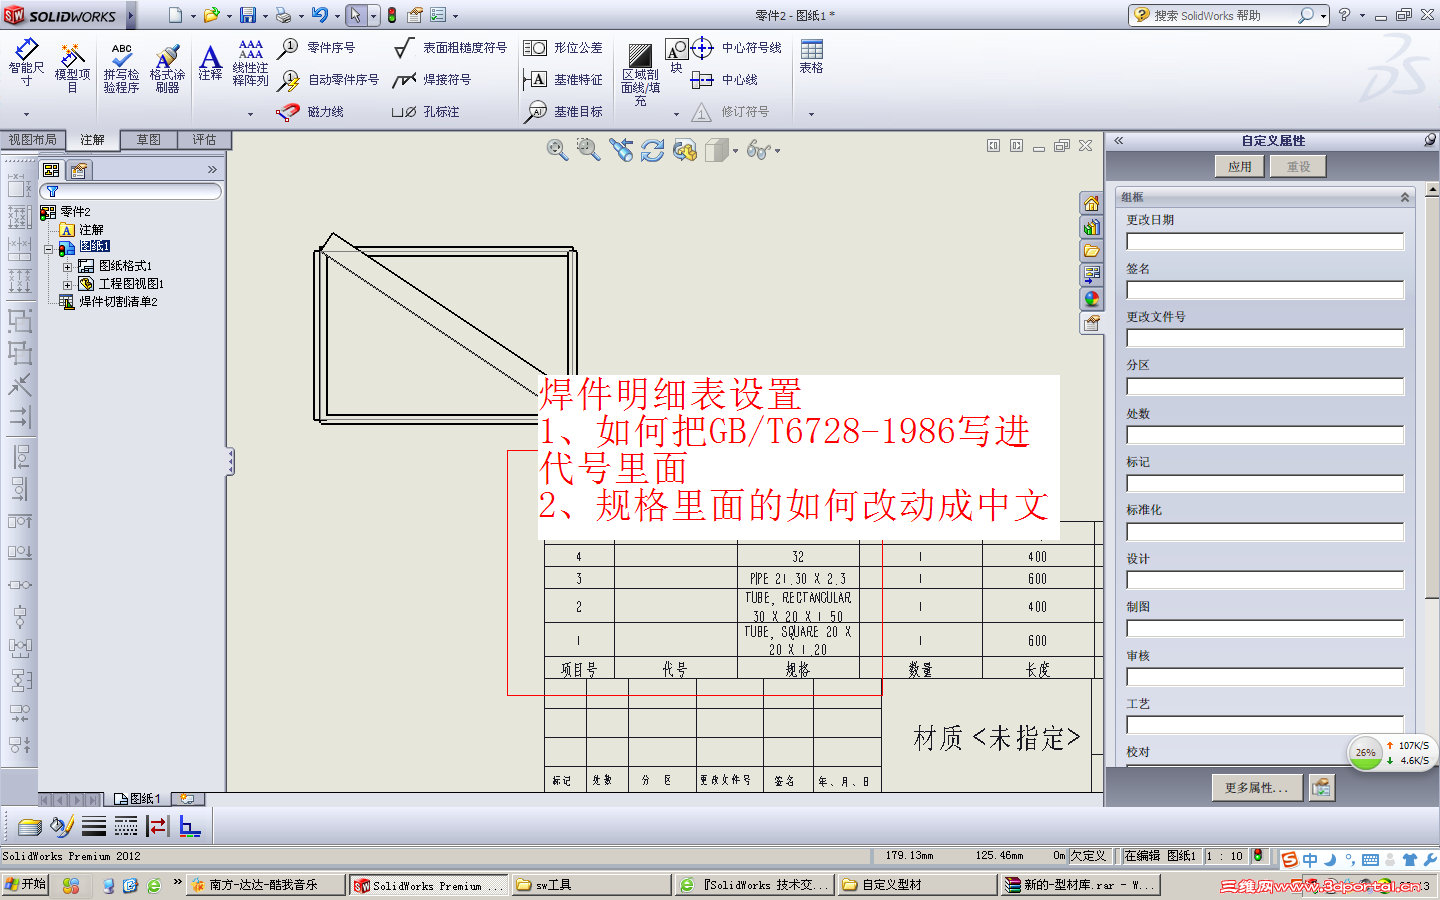
Task: Open the View Palette task pane tab
Action: pyautogui.click(x=1091, y=275)
